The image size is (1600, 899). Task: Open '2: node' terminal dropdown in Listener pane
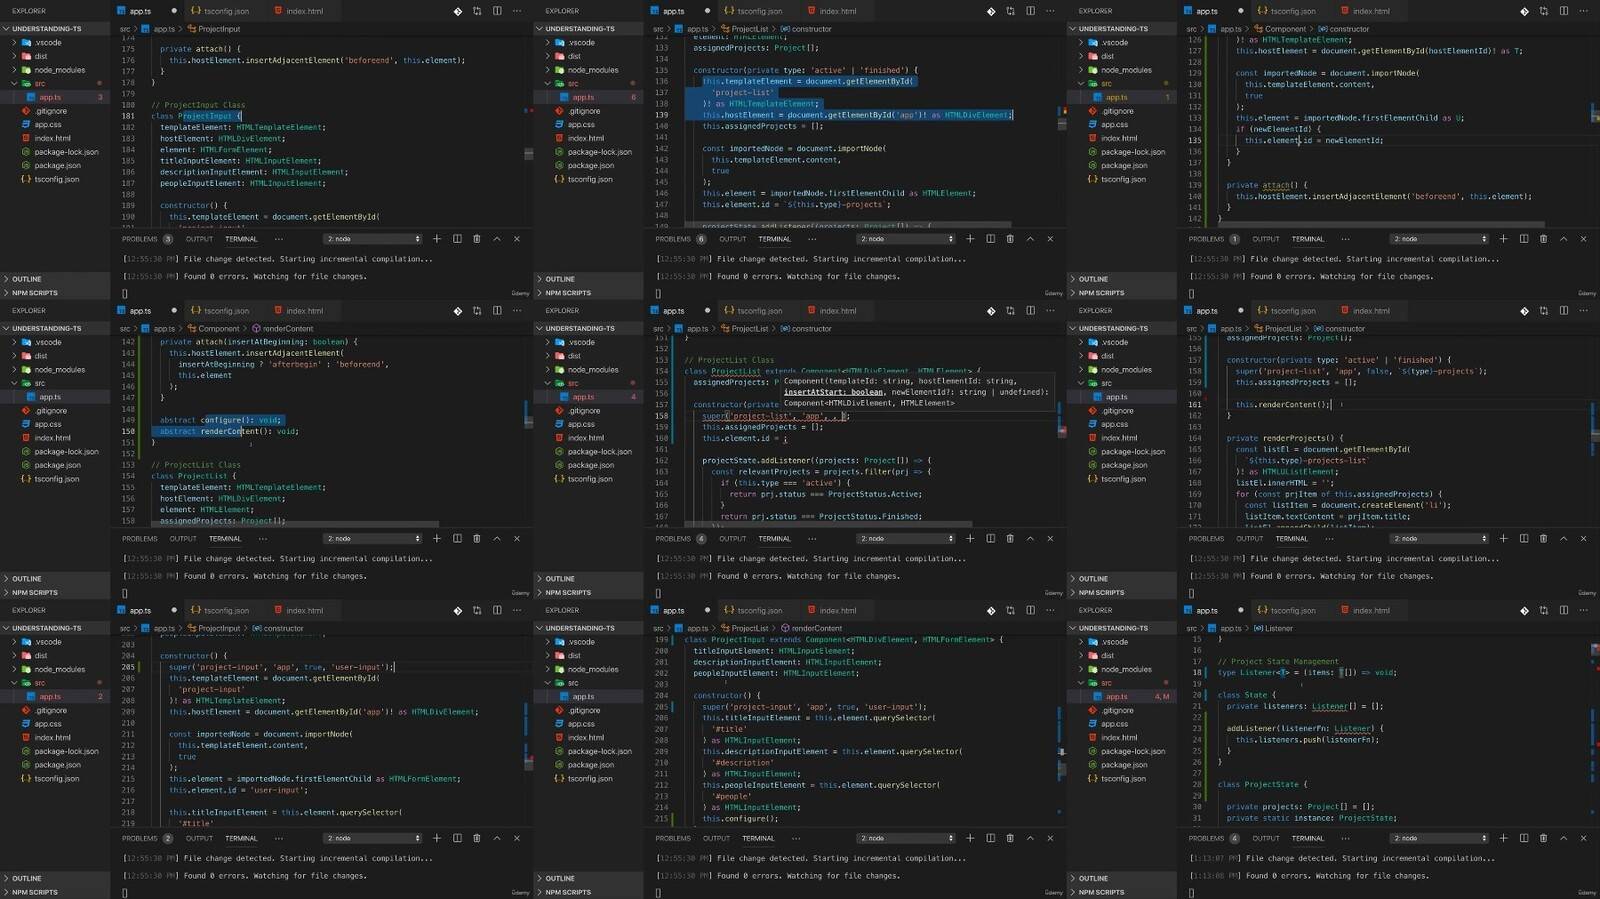tap(1440, 838)
